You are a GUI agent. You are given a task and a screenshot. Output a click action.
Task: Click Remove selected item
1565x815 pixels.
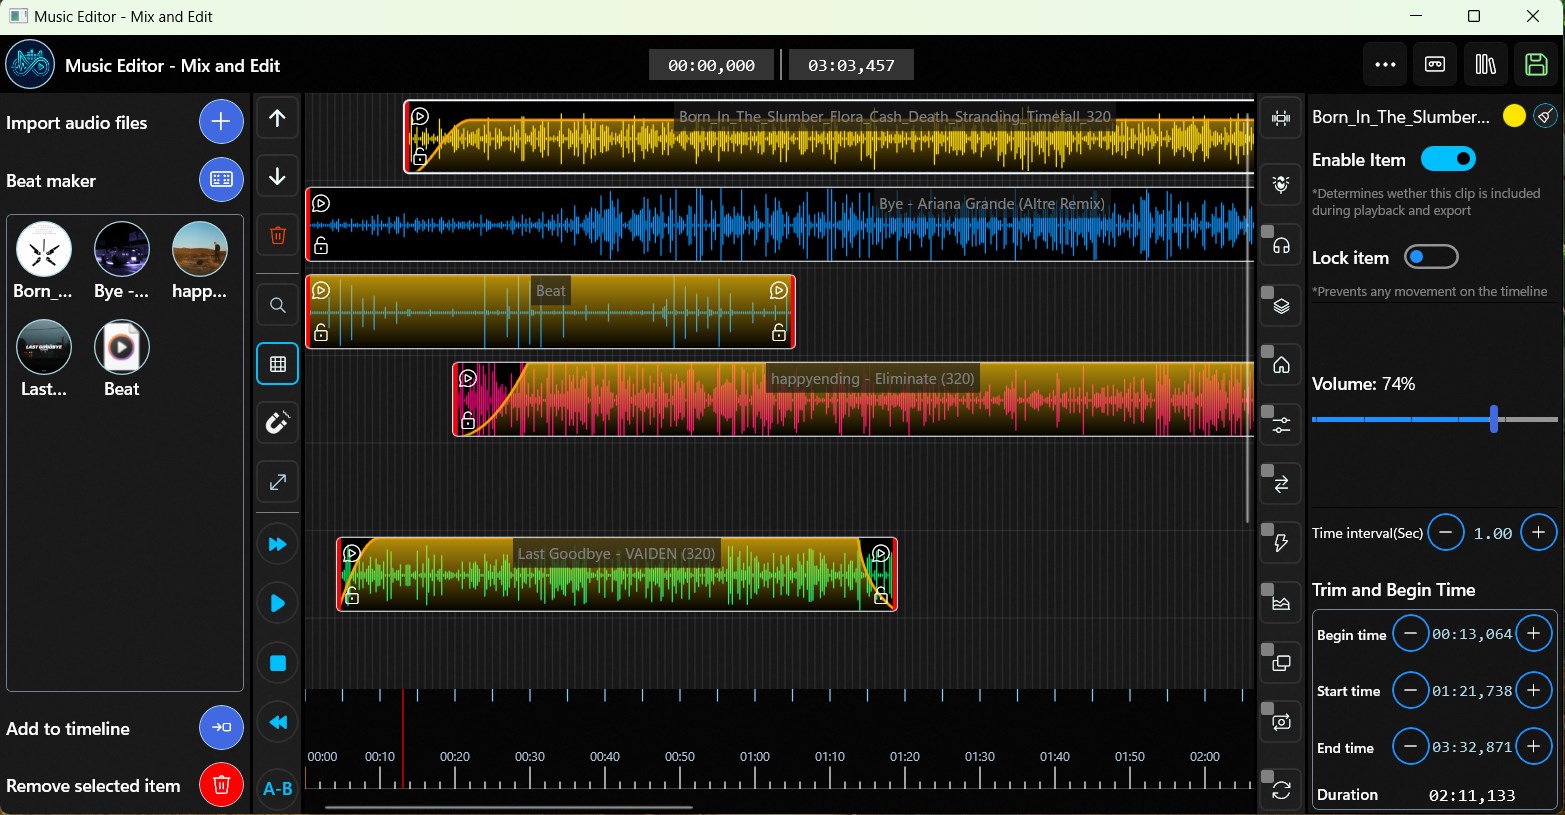coord(221,785)
